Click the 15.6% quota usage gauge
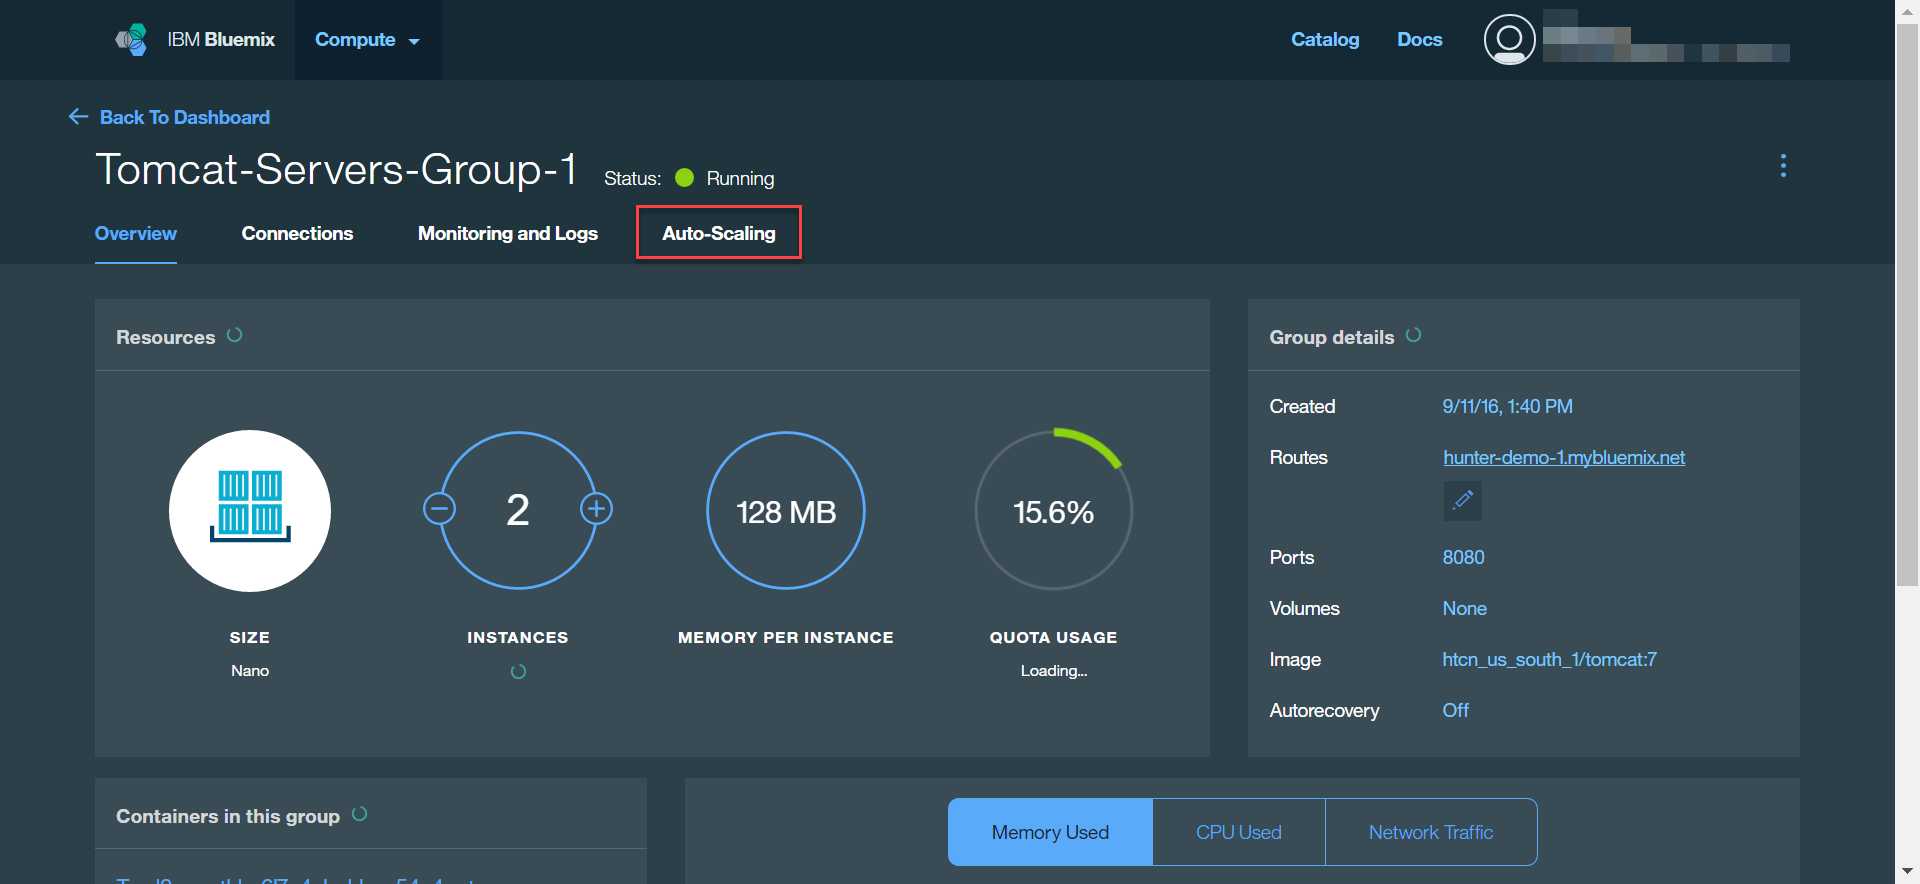The image size is (1920, 884). [x=1054, y=511]
